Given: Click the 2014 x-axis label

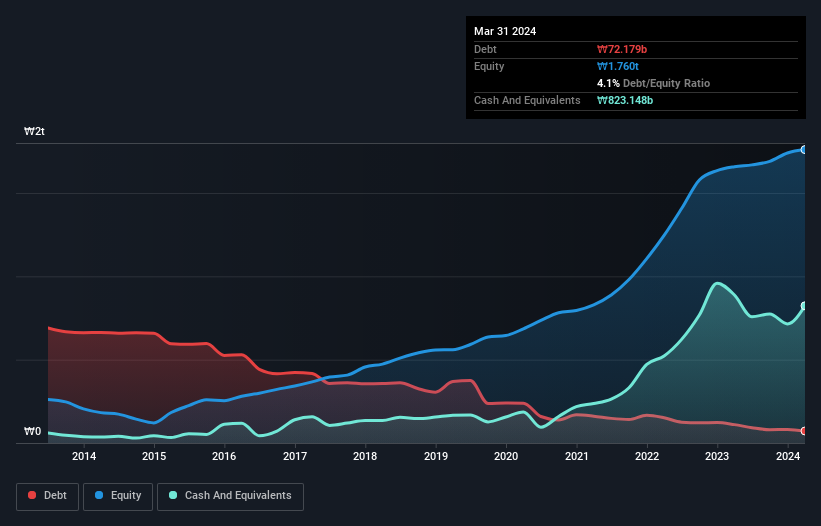Looking at the screenshot, I should (84, 456).
